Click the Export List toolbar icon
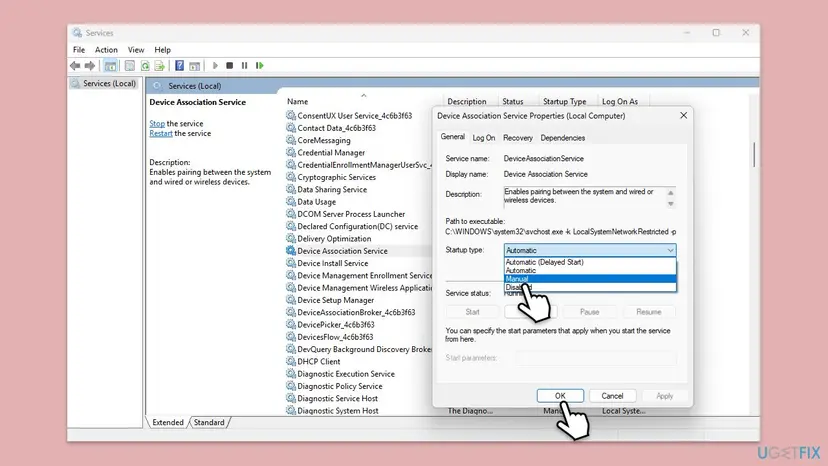Image resolution: width=828 pixels, height=466 pixels. click(x=159, y=66)
